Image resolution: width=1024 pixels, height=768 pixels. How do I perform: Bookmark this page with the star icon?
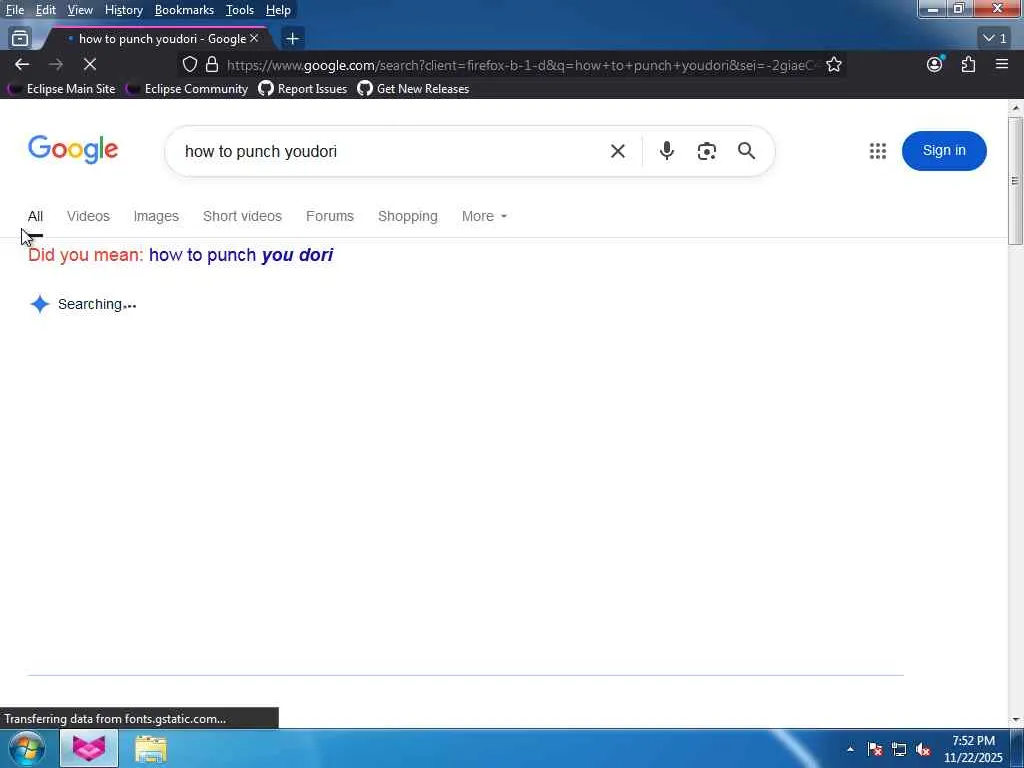(833, 65)
